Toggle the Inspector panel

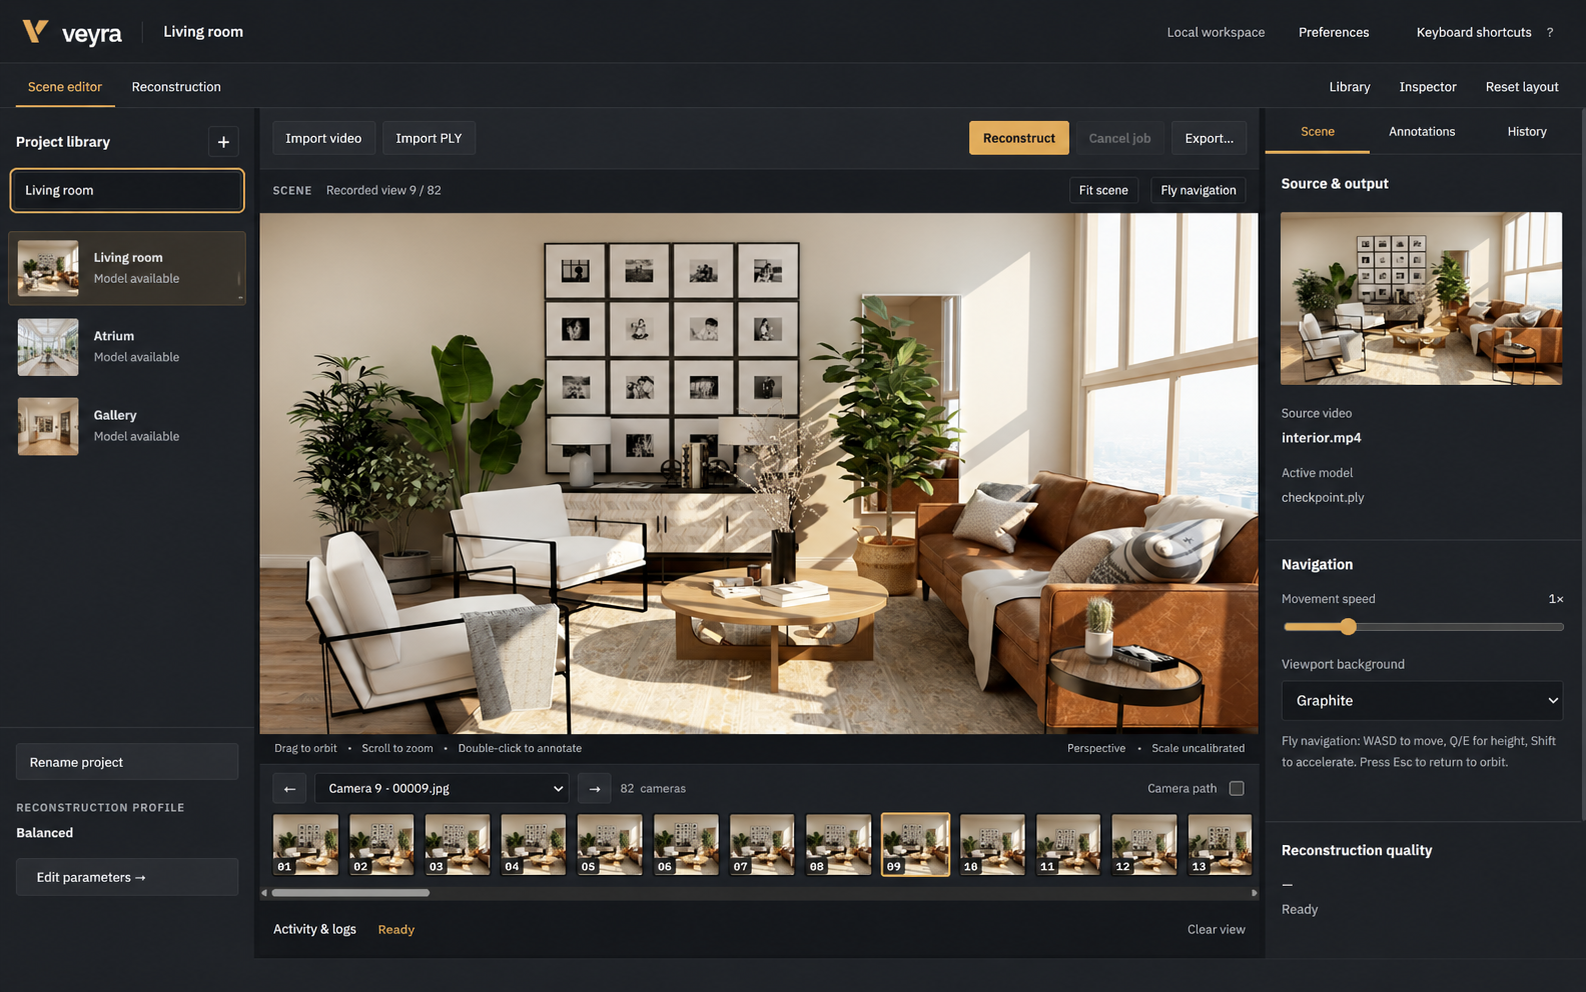click(x=1428, y=87)
